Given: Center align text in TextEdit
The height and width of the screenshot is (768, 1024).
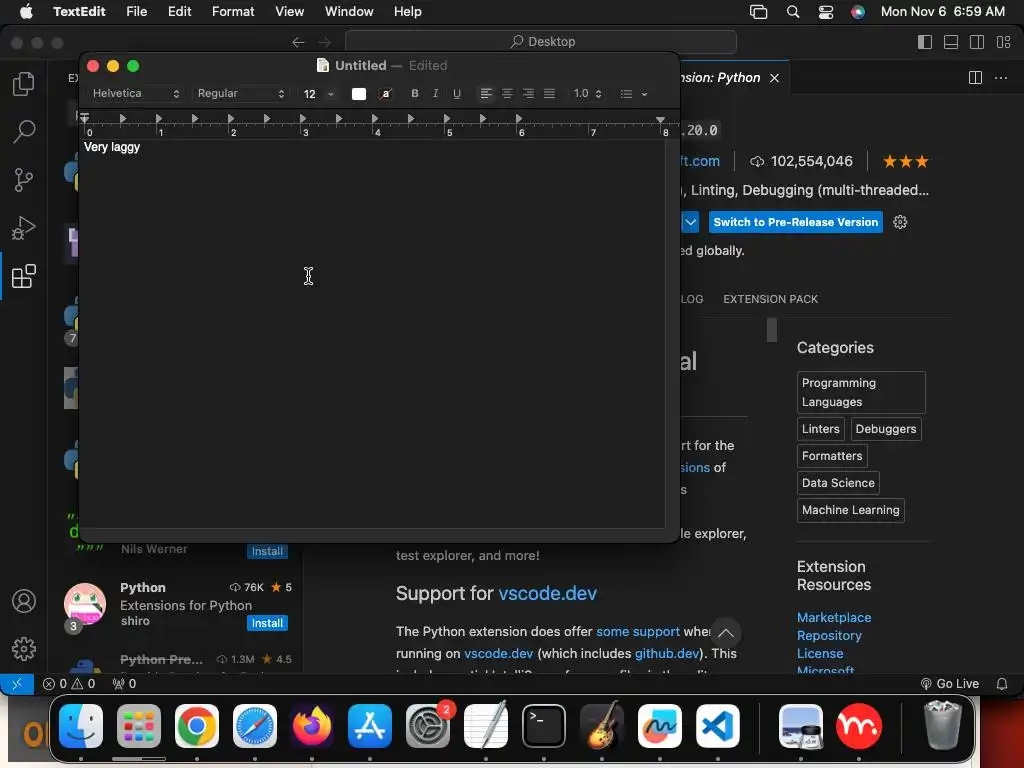Looking at the screenshot, I should (507, 93).
